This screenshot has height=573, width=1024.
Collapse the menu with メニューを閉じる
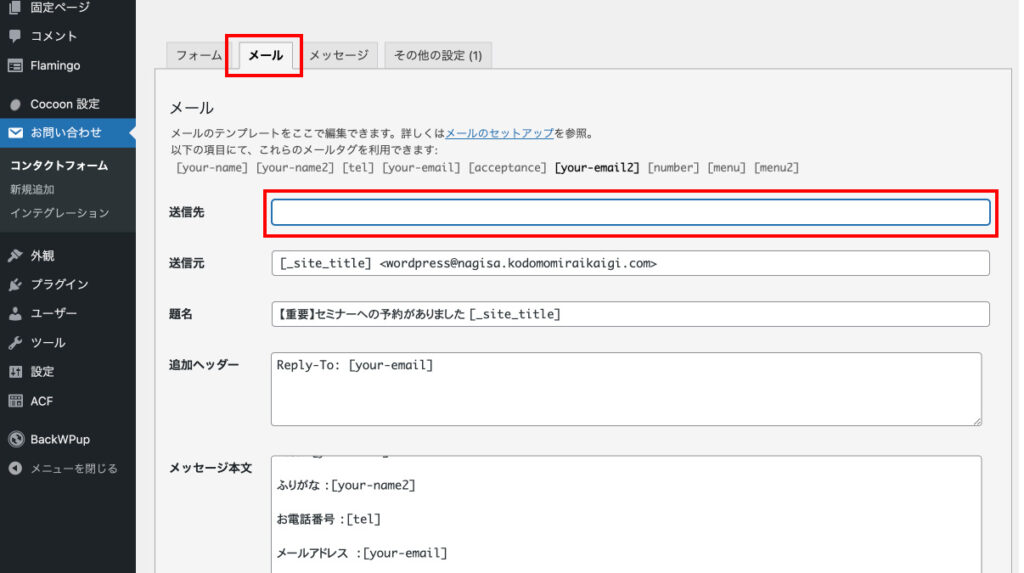point(73,468)
